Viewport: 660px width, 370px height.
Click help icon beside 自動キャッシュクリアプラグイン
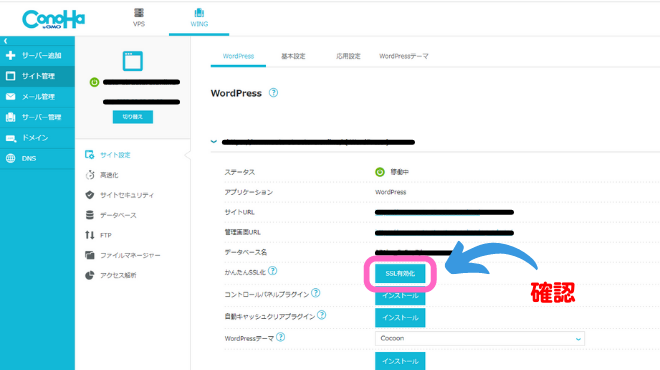point(322,315)
